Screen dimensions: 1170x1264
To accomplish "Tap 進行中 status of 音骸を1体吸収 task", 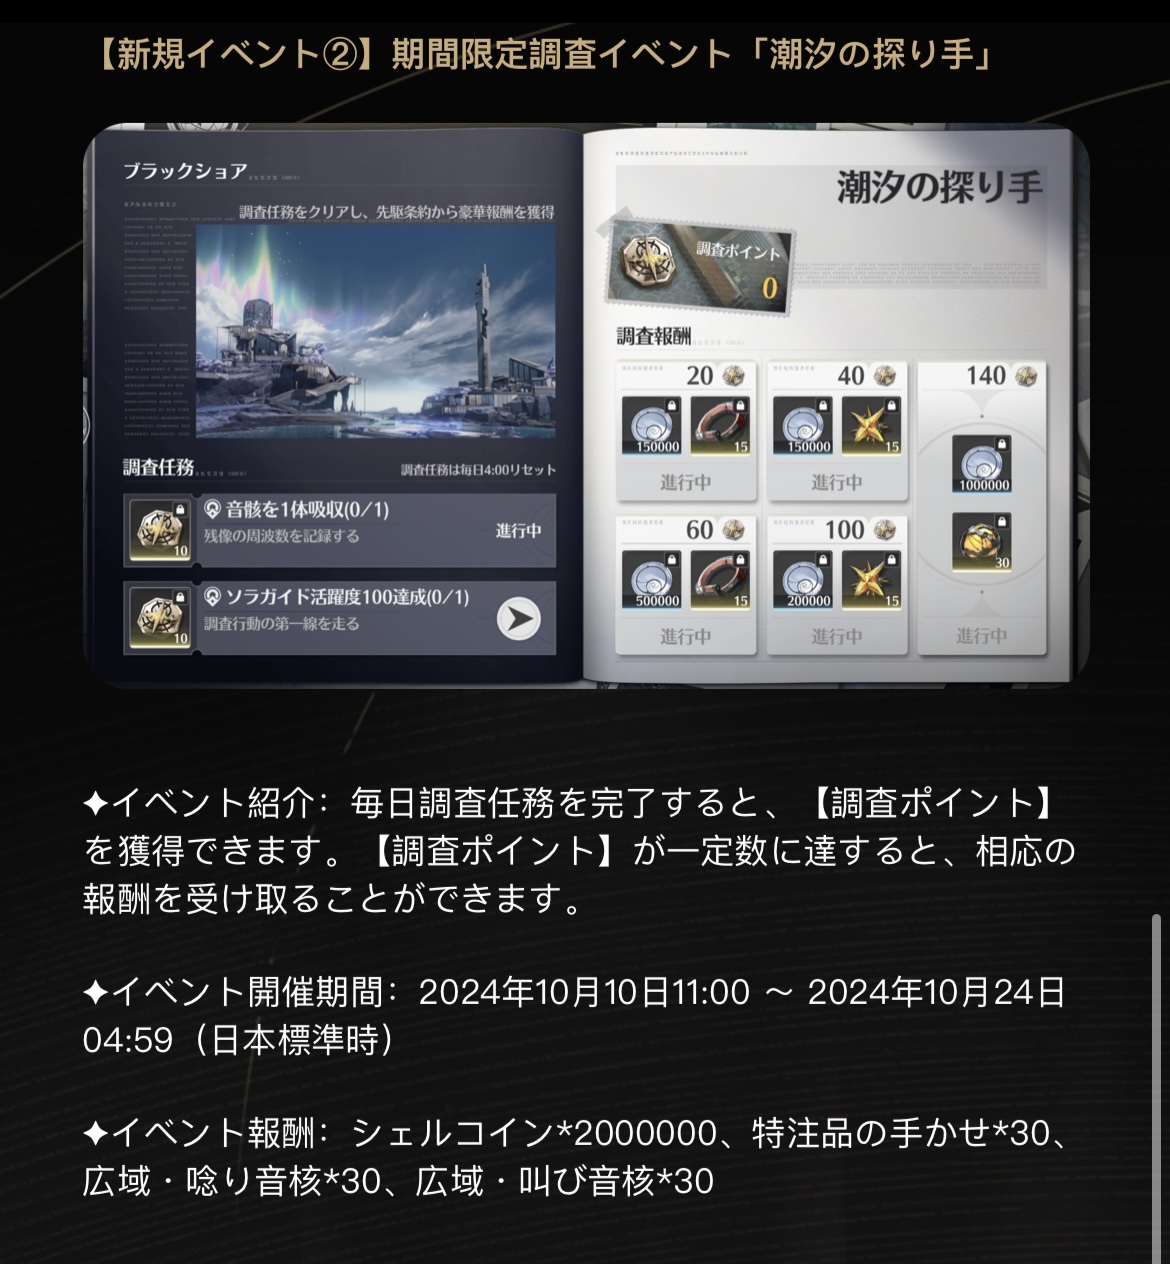I will pos(519,531).
